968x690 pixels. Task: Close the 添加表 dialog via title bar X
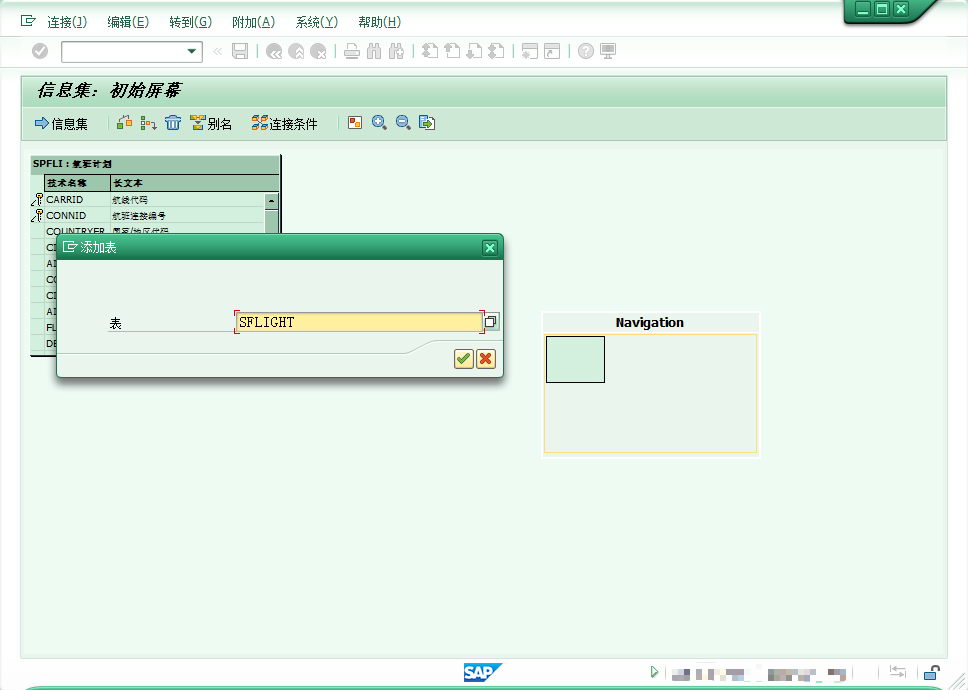490,248
